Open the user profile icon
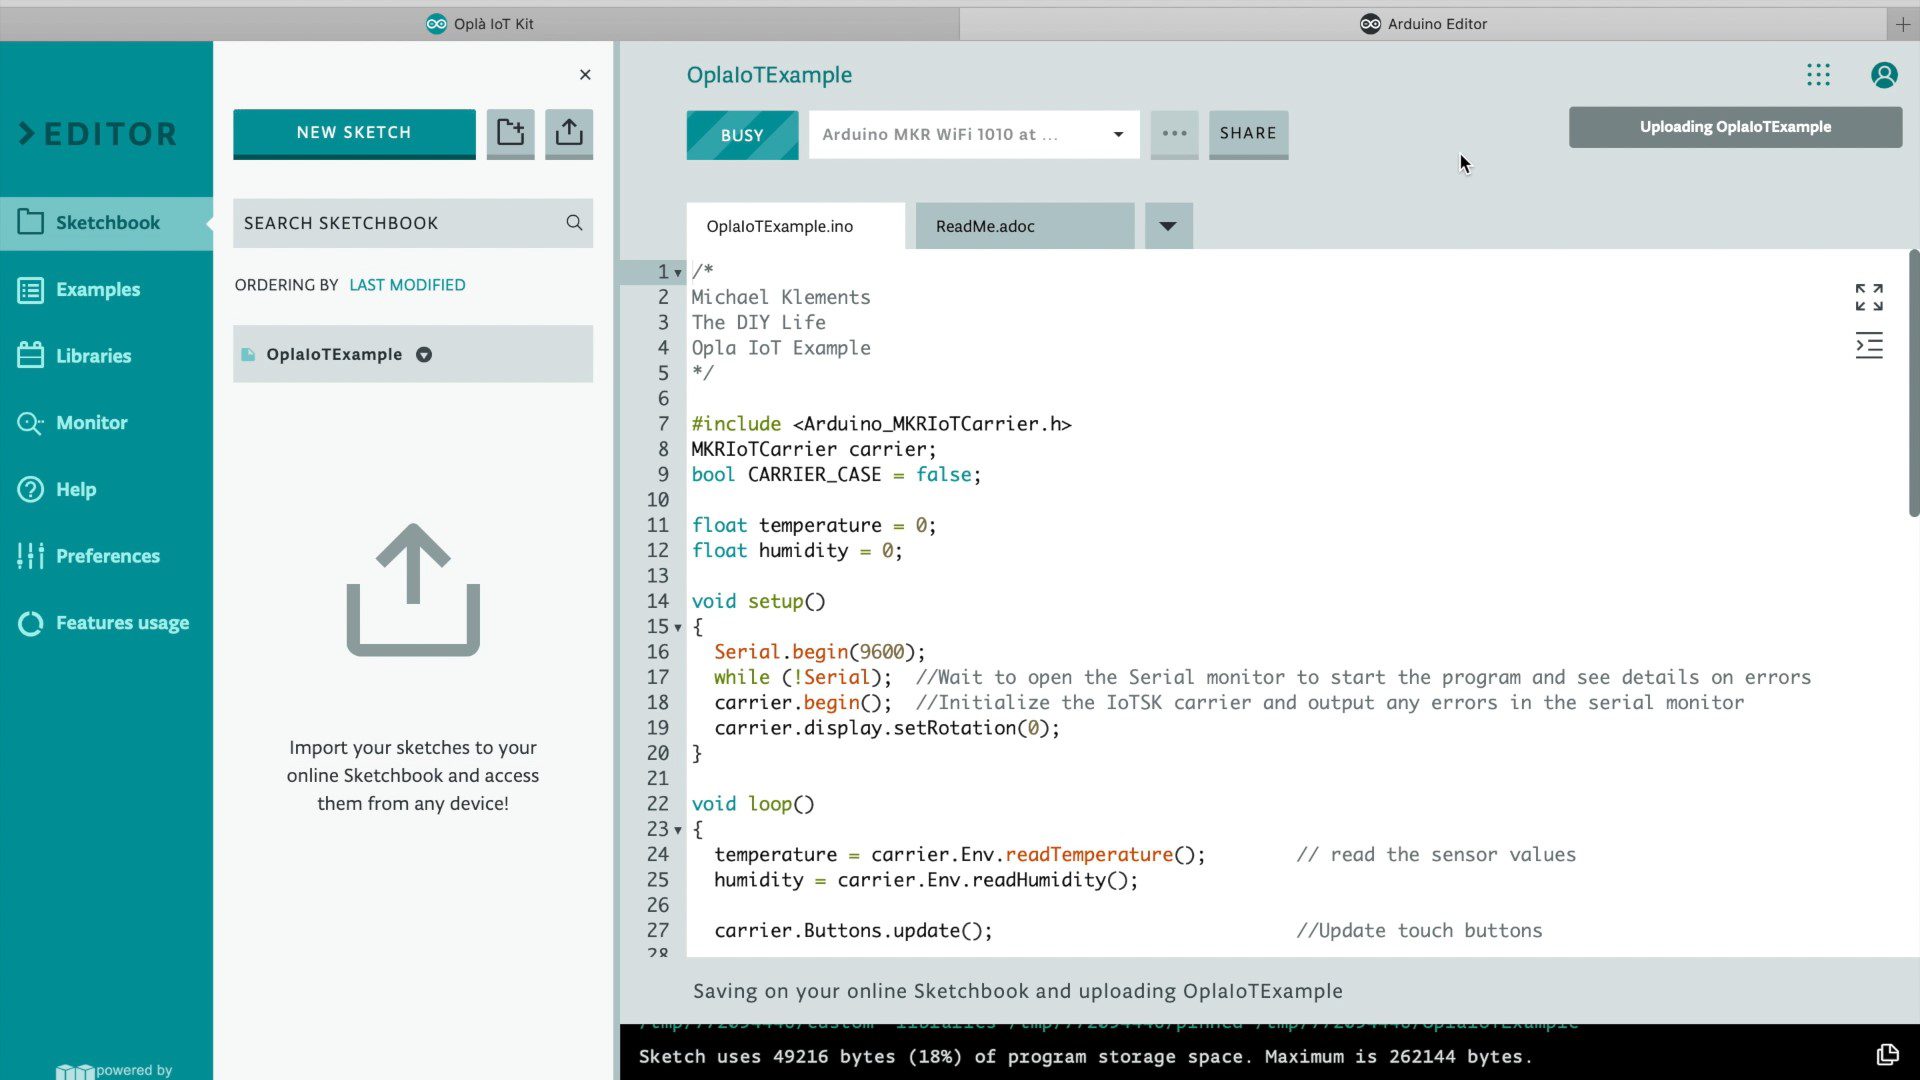Image resolution: width=1920 pixels, height=1080 pixels. pyautogui.click(x=1883, y=75)
